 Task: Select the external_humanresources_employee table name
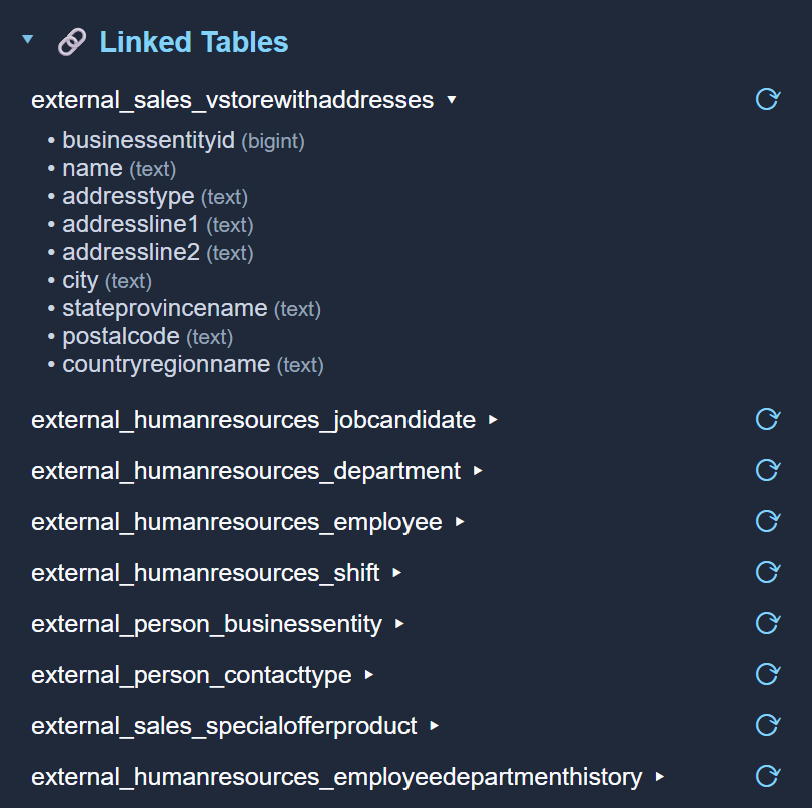[237, 521]
